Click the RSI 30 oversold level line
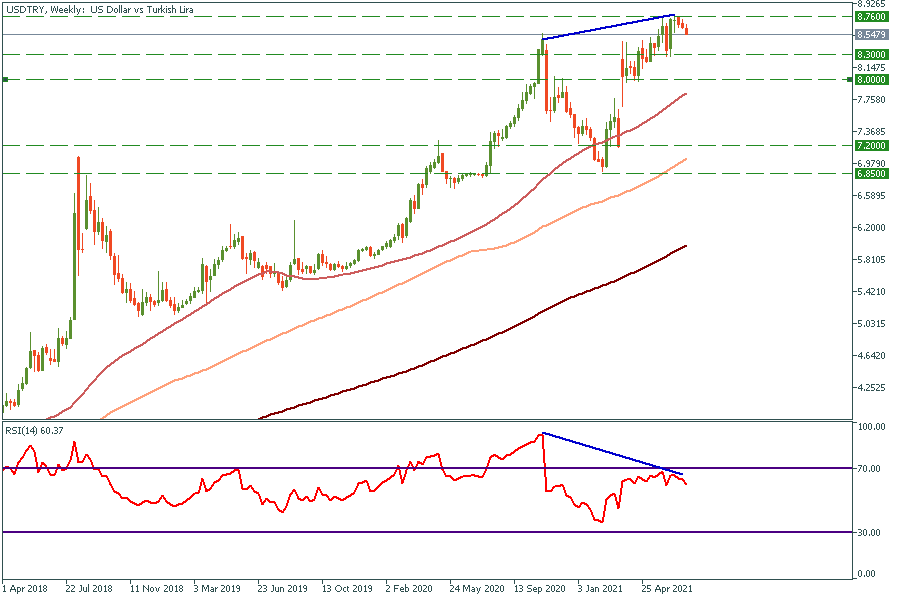The image size is (900, 600). click(300, 532)
